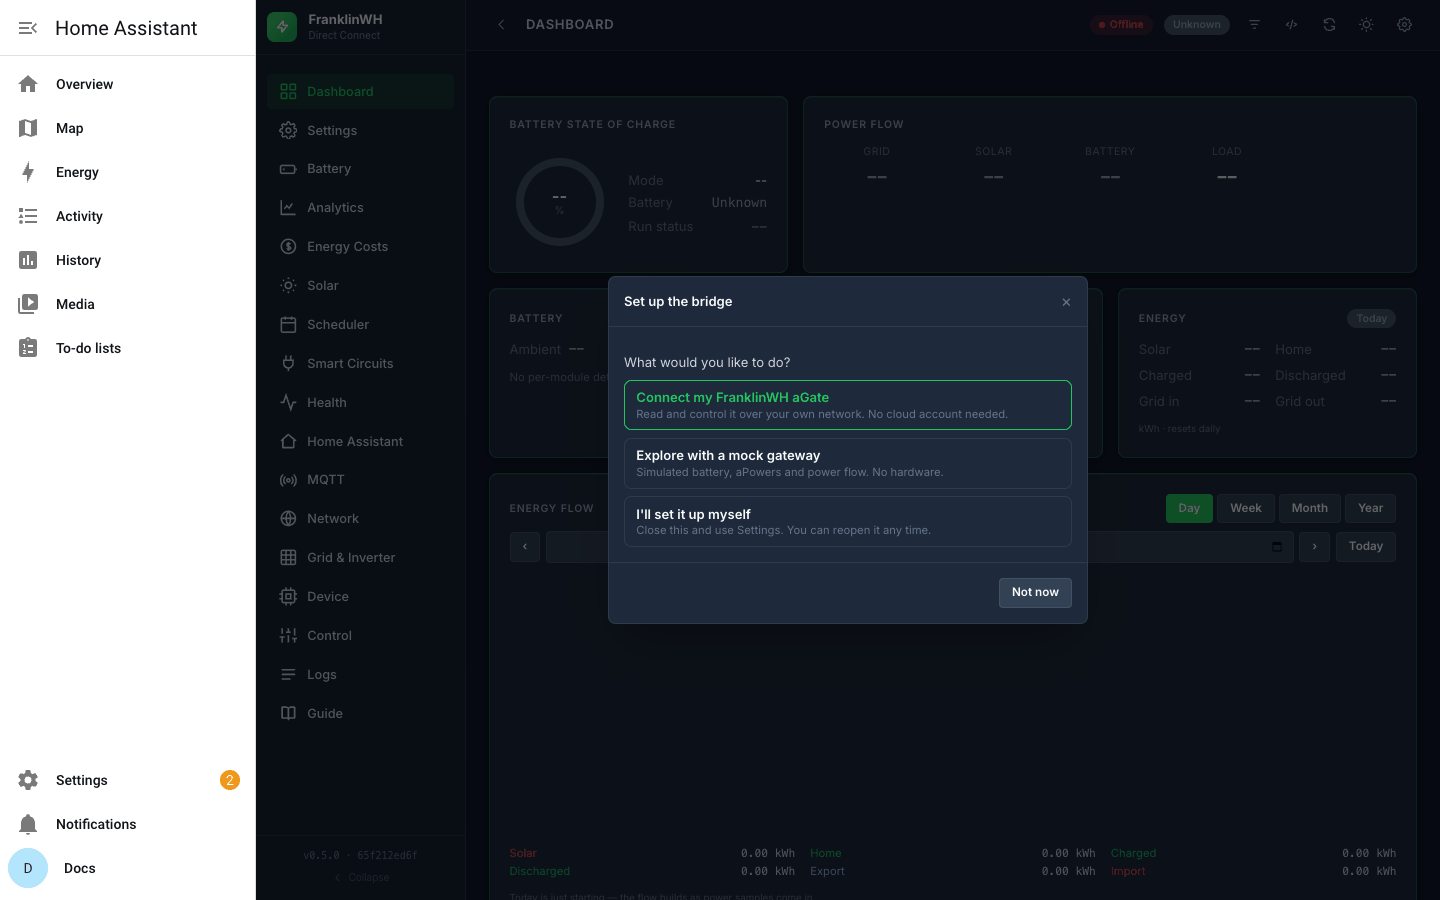Toggle light theme sun icon
Screen dimensions: 1440x900
(x=1366, y=25)
